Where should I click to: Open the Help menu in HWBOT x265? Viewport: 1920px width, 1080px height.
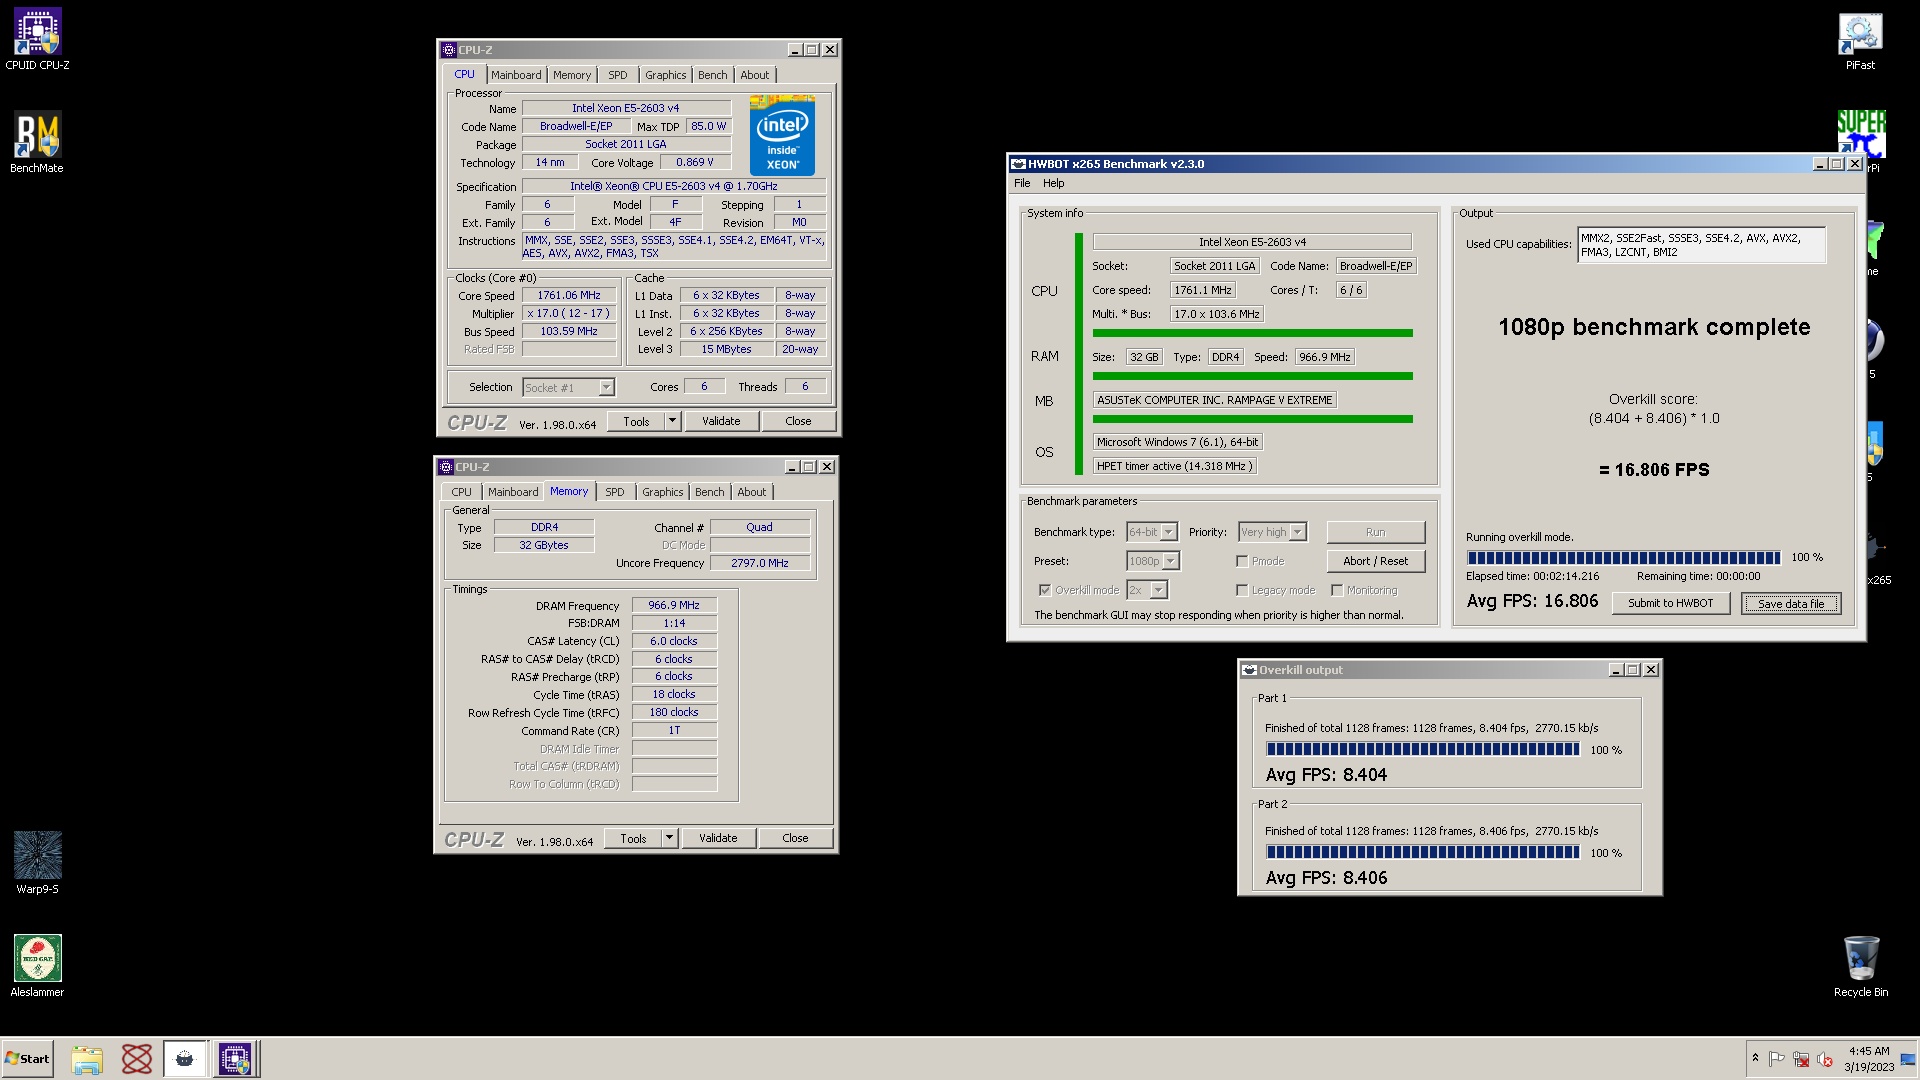tap(1054, 183)
